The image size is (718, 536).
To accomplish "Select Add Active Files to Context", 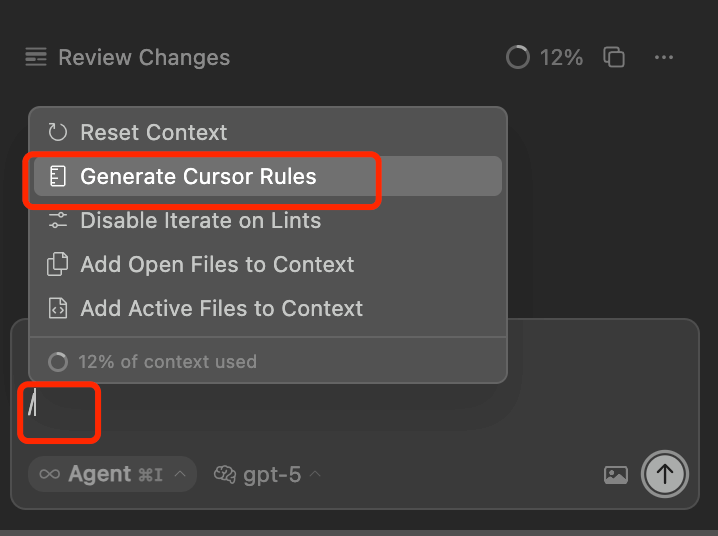I will coord(268,308).
